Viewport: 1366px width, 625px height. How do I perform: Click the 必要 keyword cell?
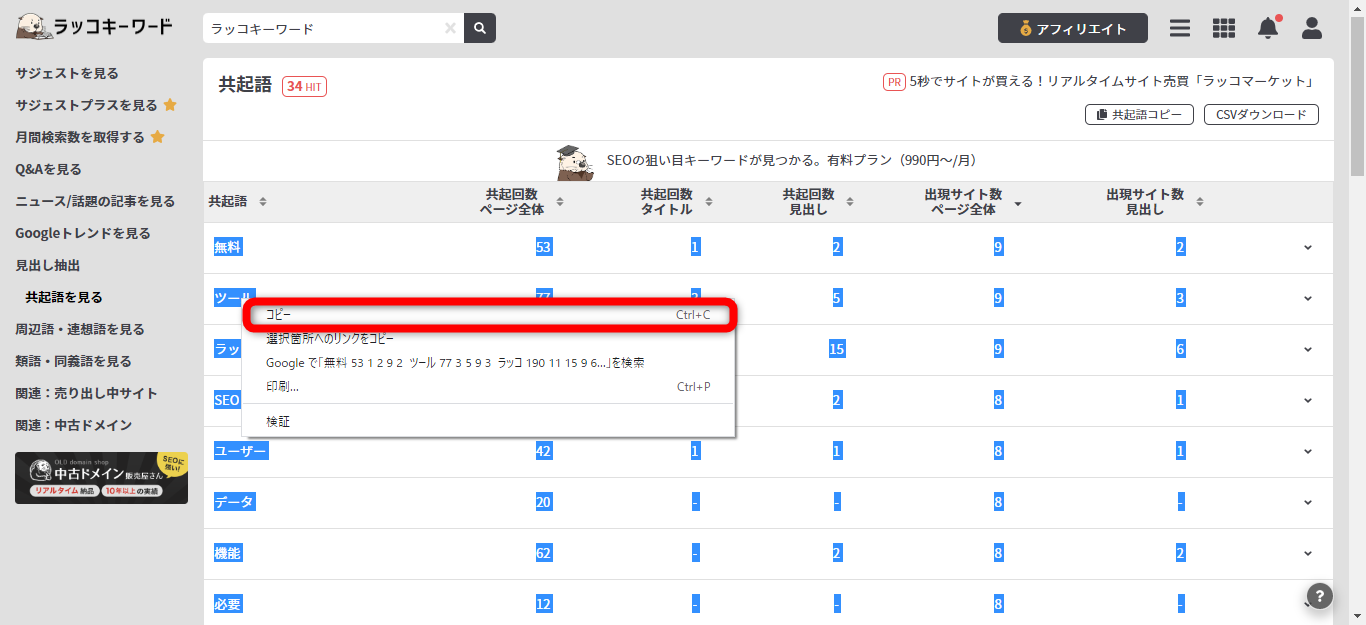(228, 604)
